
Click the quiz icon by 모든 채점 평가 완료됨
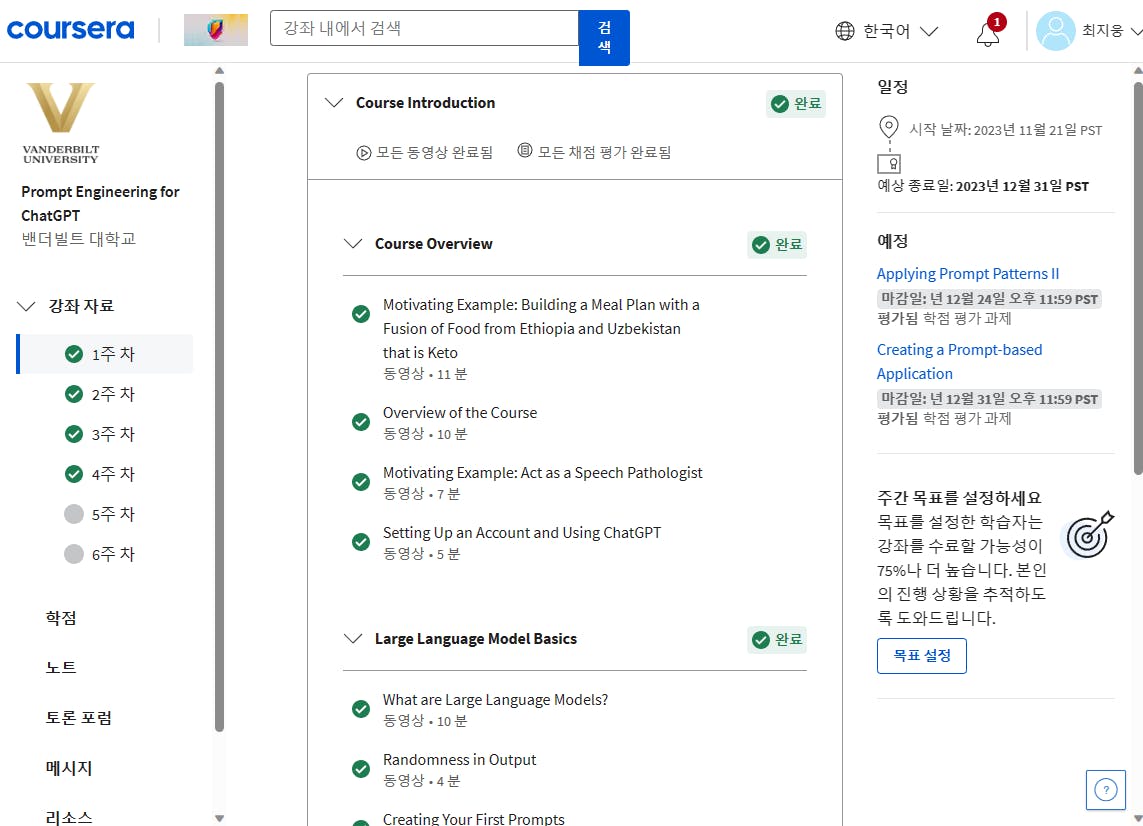pos(525,151)
